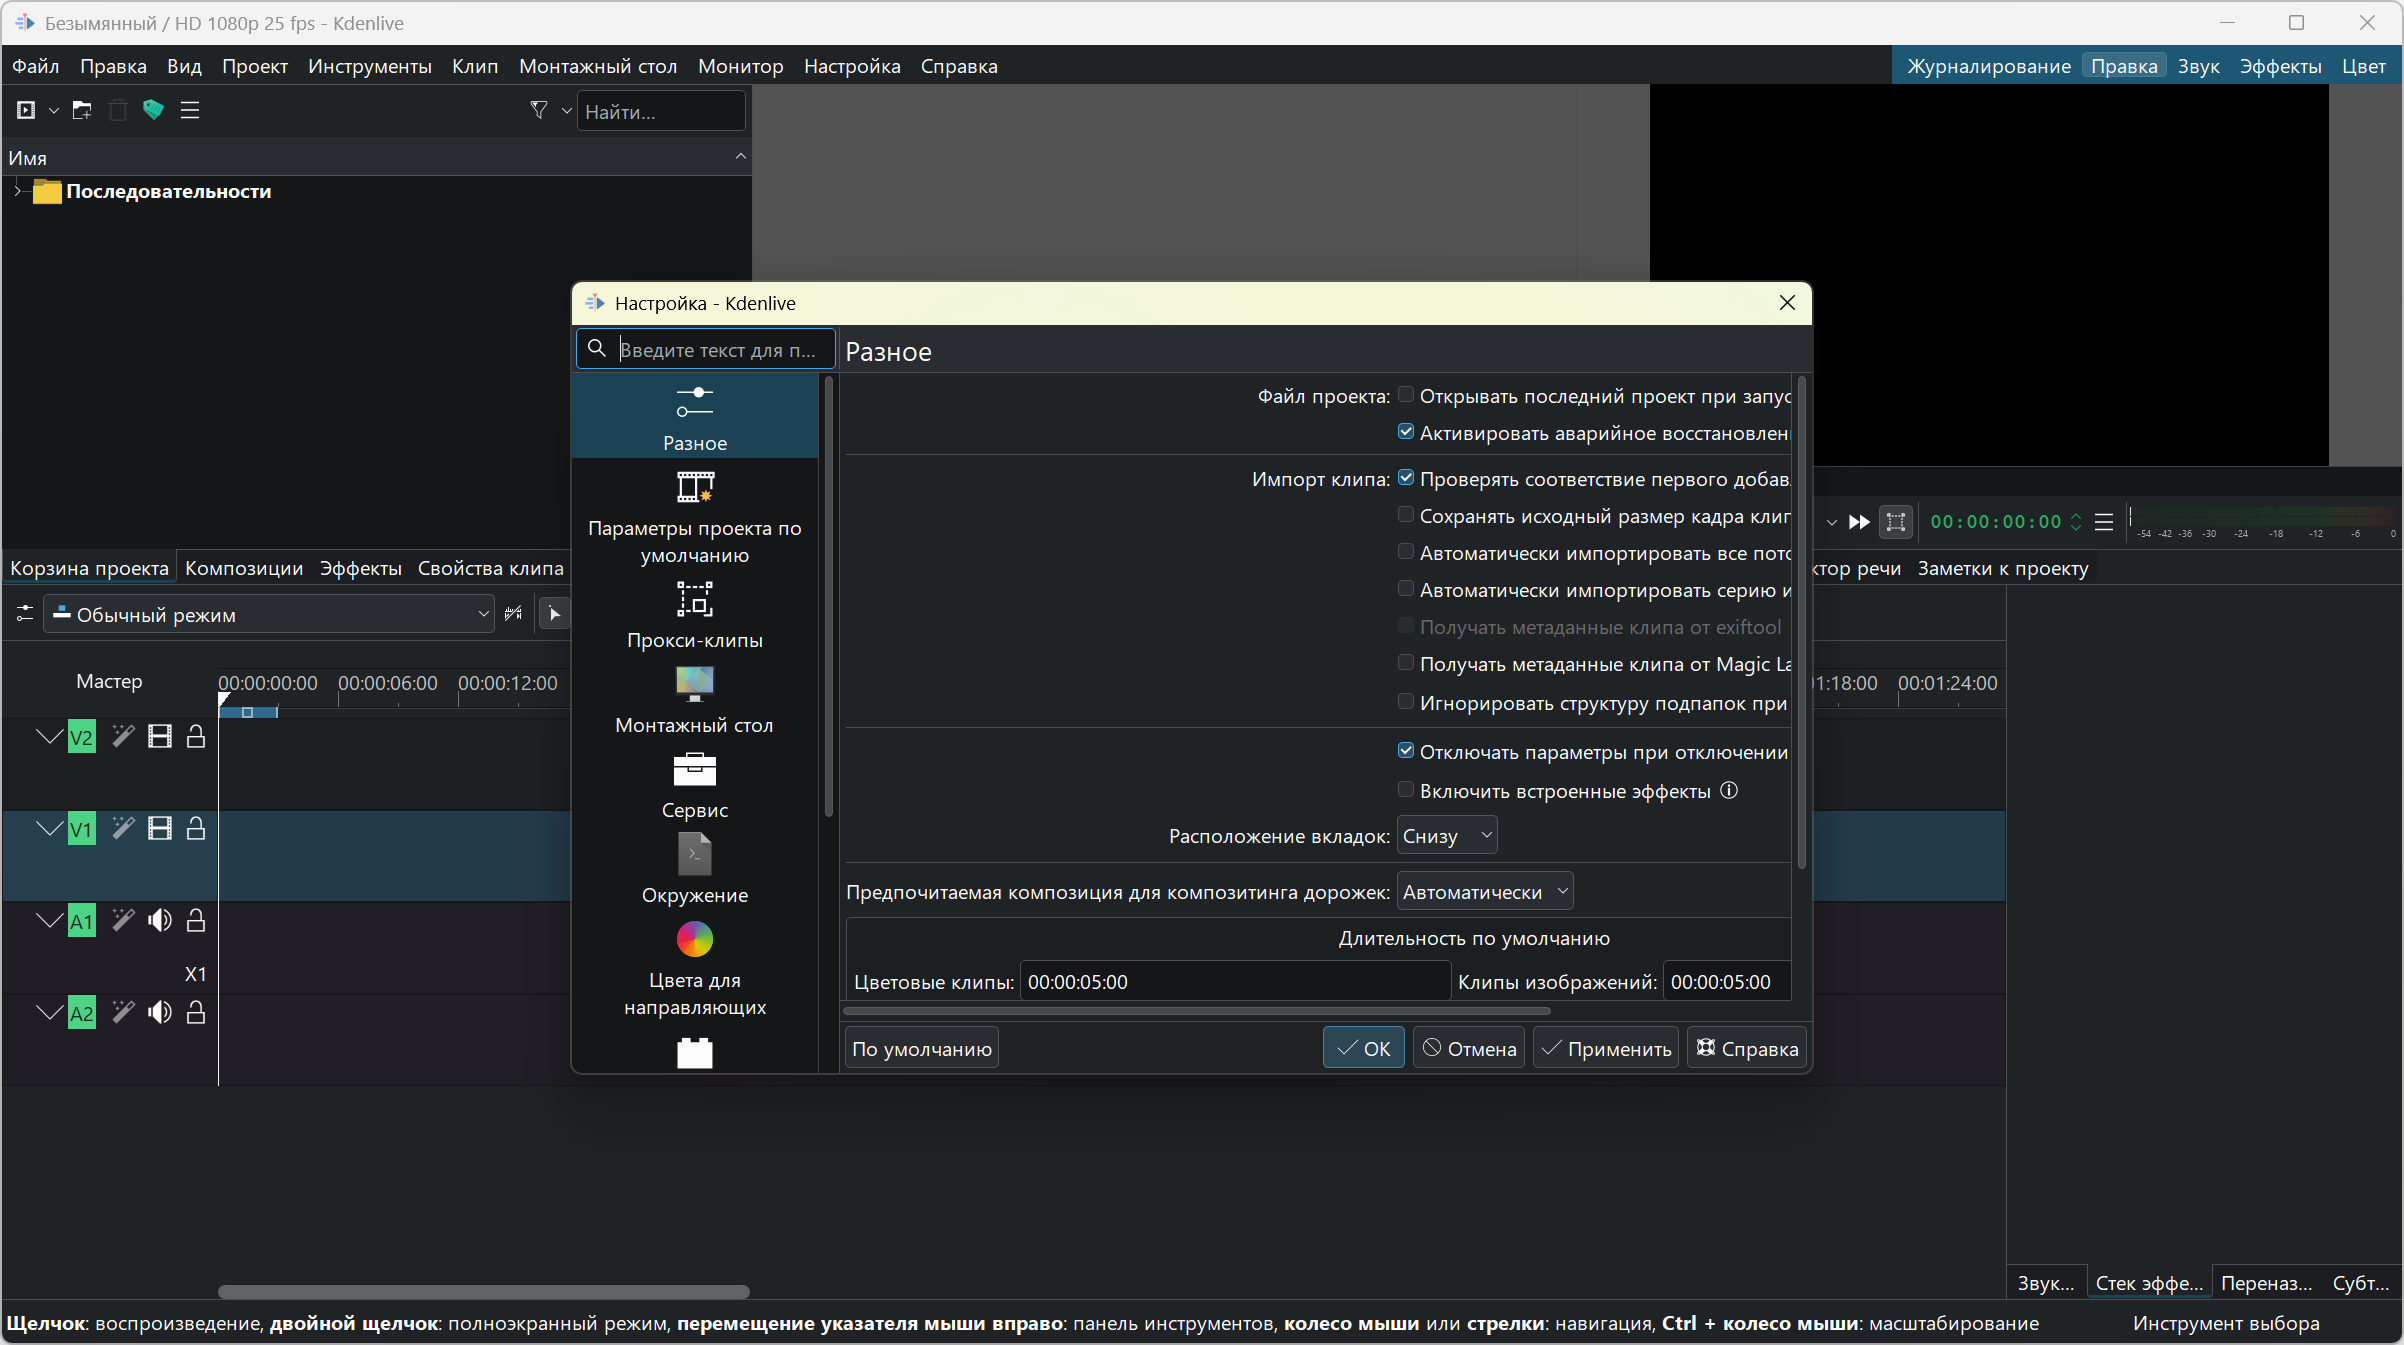2404x1345 pixels.
Task: Collapse track A1 chevron
Action: click(49, 921)
